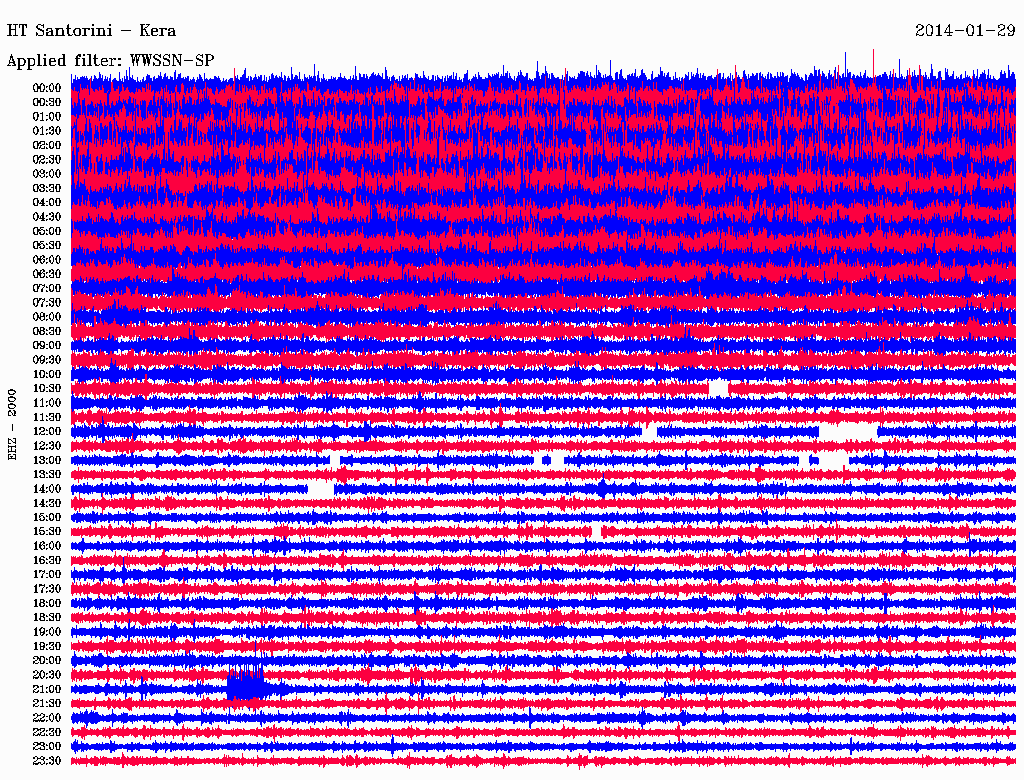The height and width of the screenshot is (780, 1024).
Task: Click the 08:30 time label
Action: (47, 331)
